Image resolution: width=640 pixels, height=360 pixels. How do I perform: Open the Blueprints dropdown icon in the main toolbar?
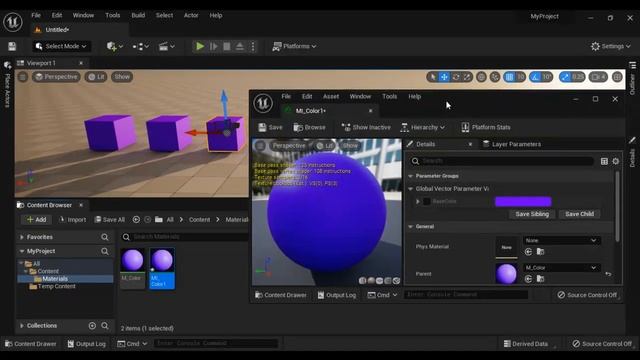140,47
